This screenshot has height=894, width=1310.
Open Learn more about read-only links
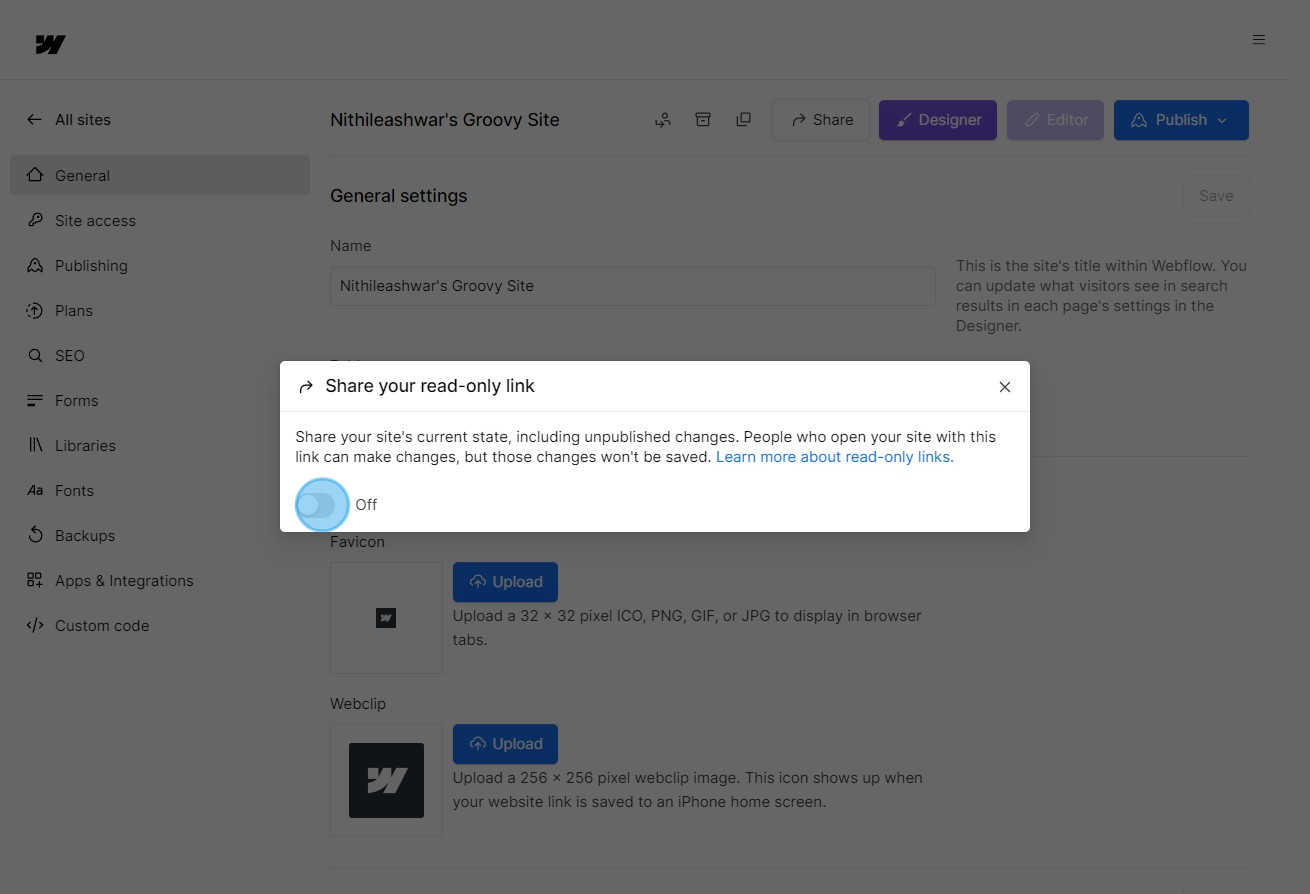835,457
